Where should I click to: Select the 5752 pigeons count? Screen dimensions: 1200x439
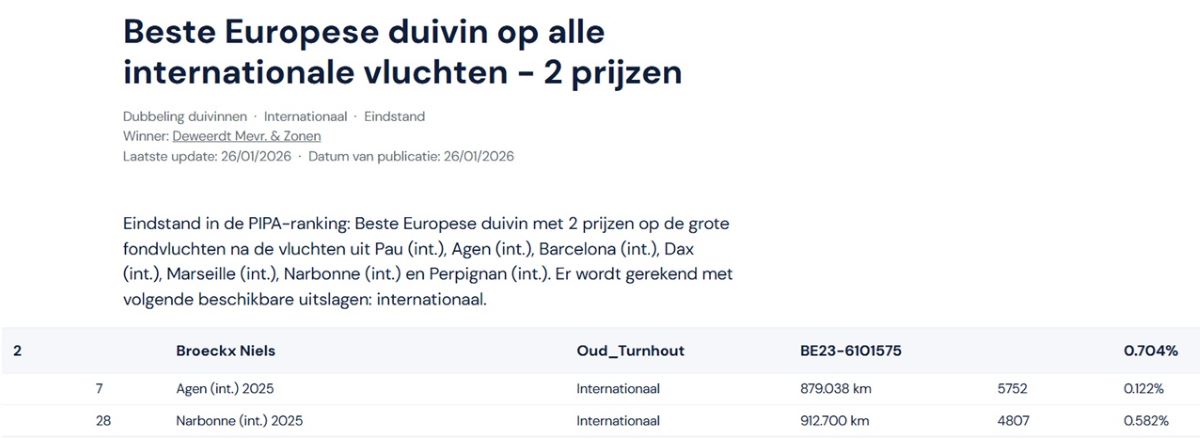pyautogui.click(x=1011, y=388)
